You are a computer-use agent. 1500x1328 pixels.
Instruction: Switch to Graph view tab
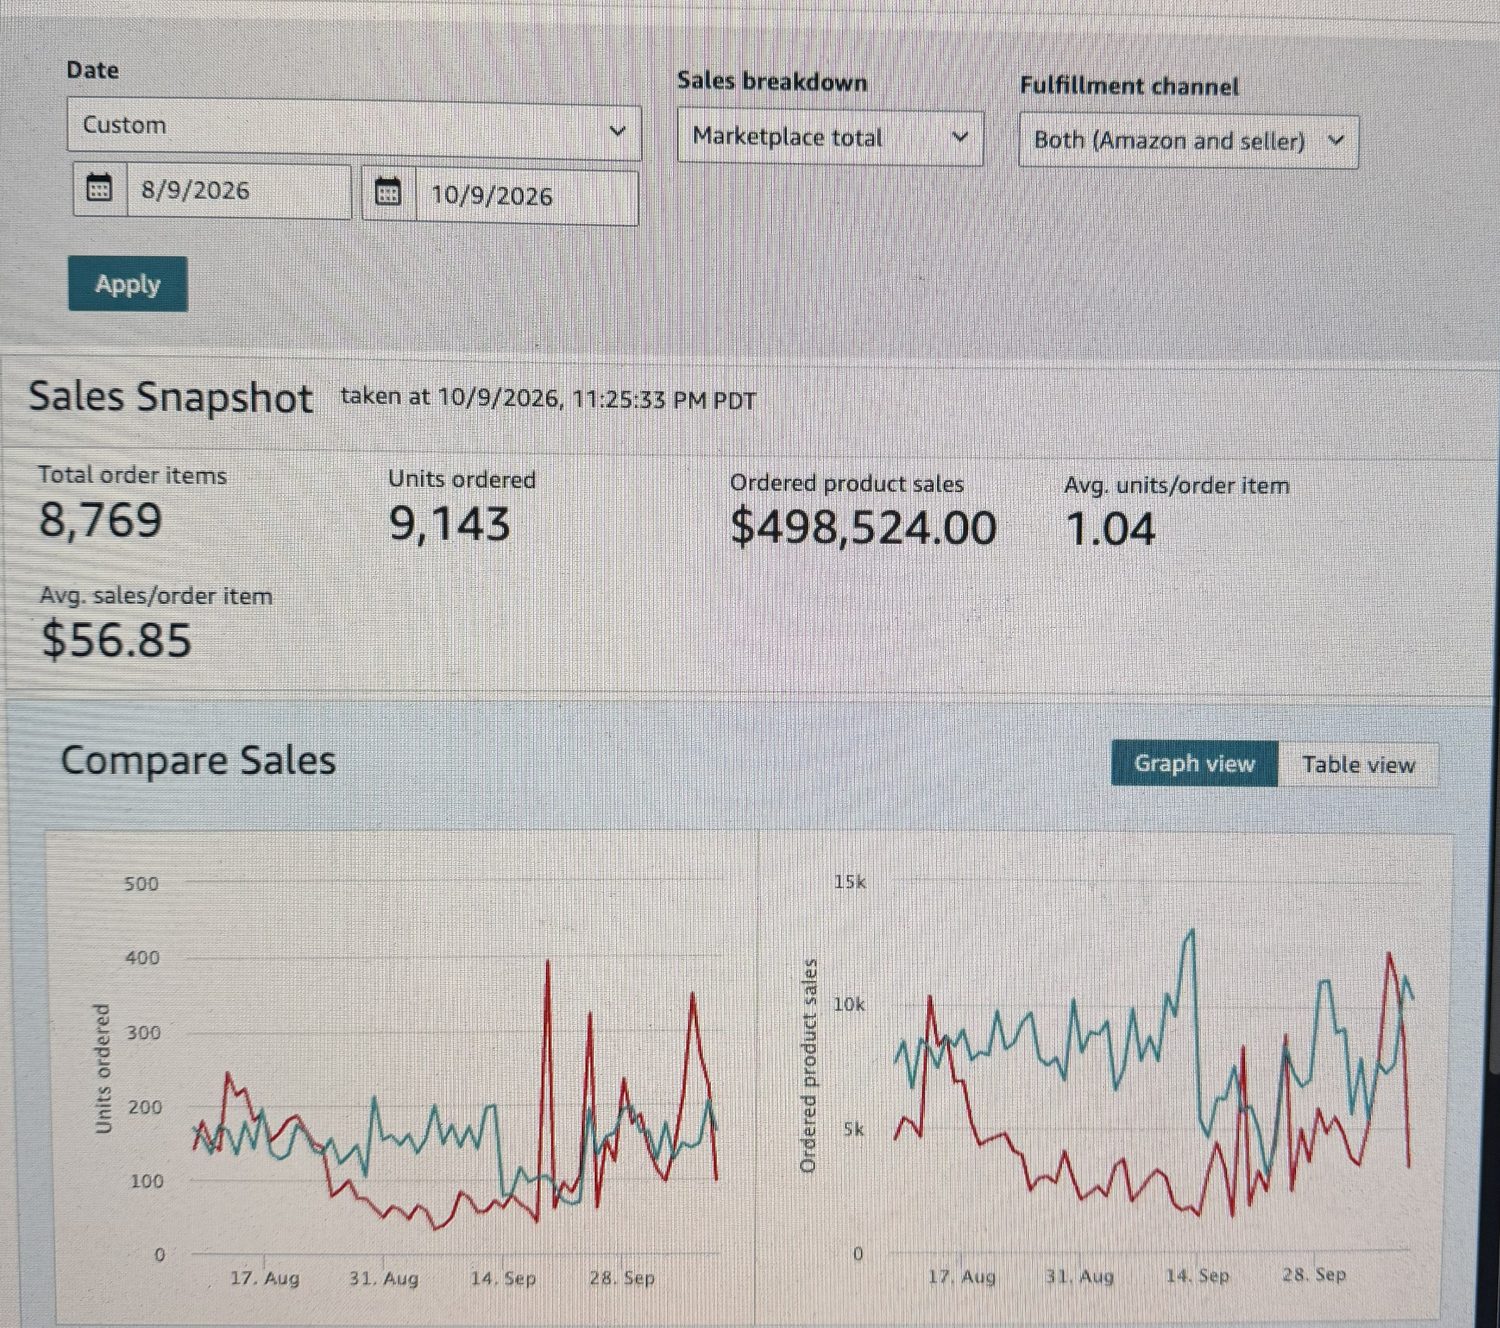(1194, 764)
